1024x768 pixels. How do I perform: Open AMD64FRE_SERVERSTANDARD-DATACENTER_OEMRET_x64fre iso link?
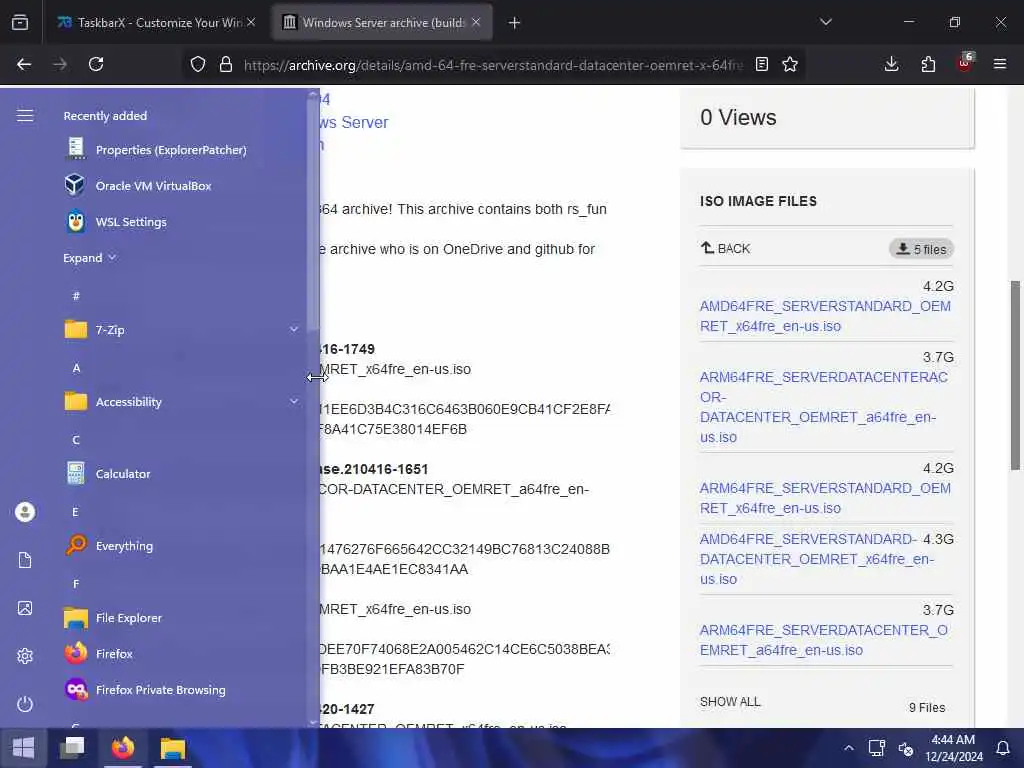click(x=816, y=559)
